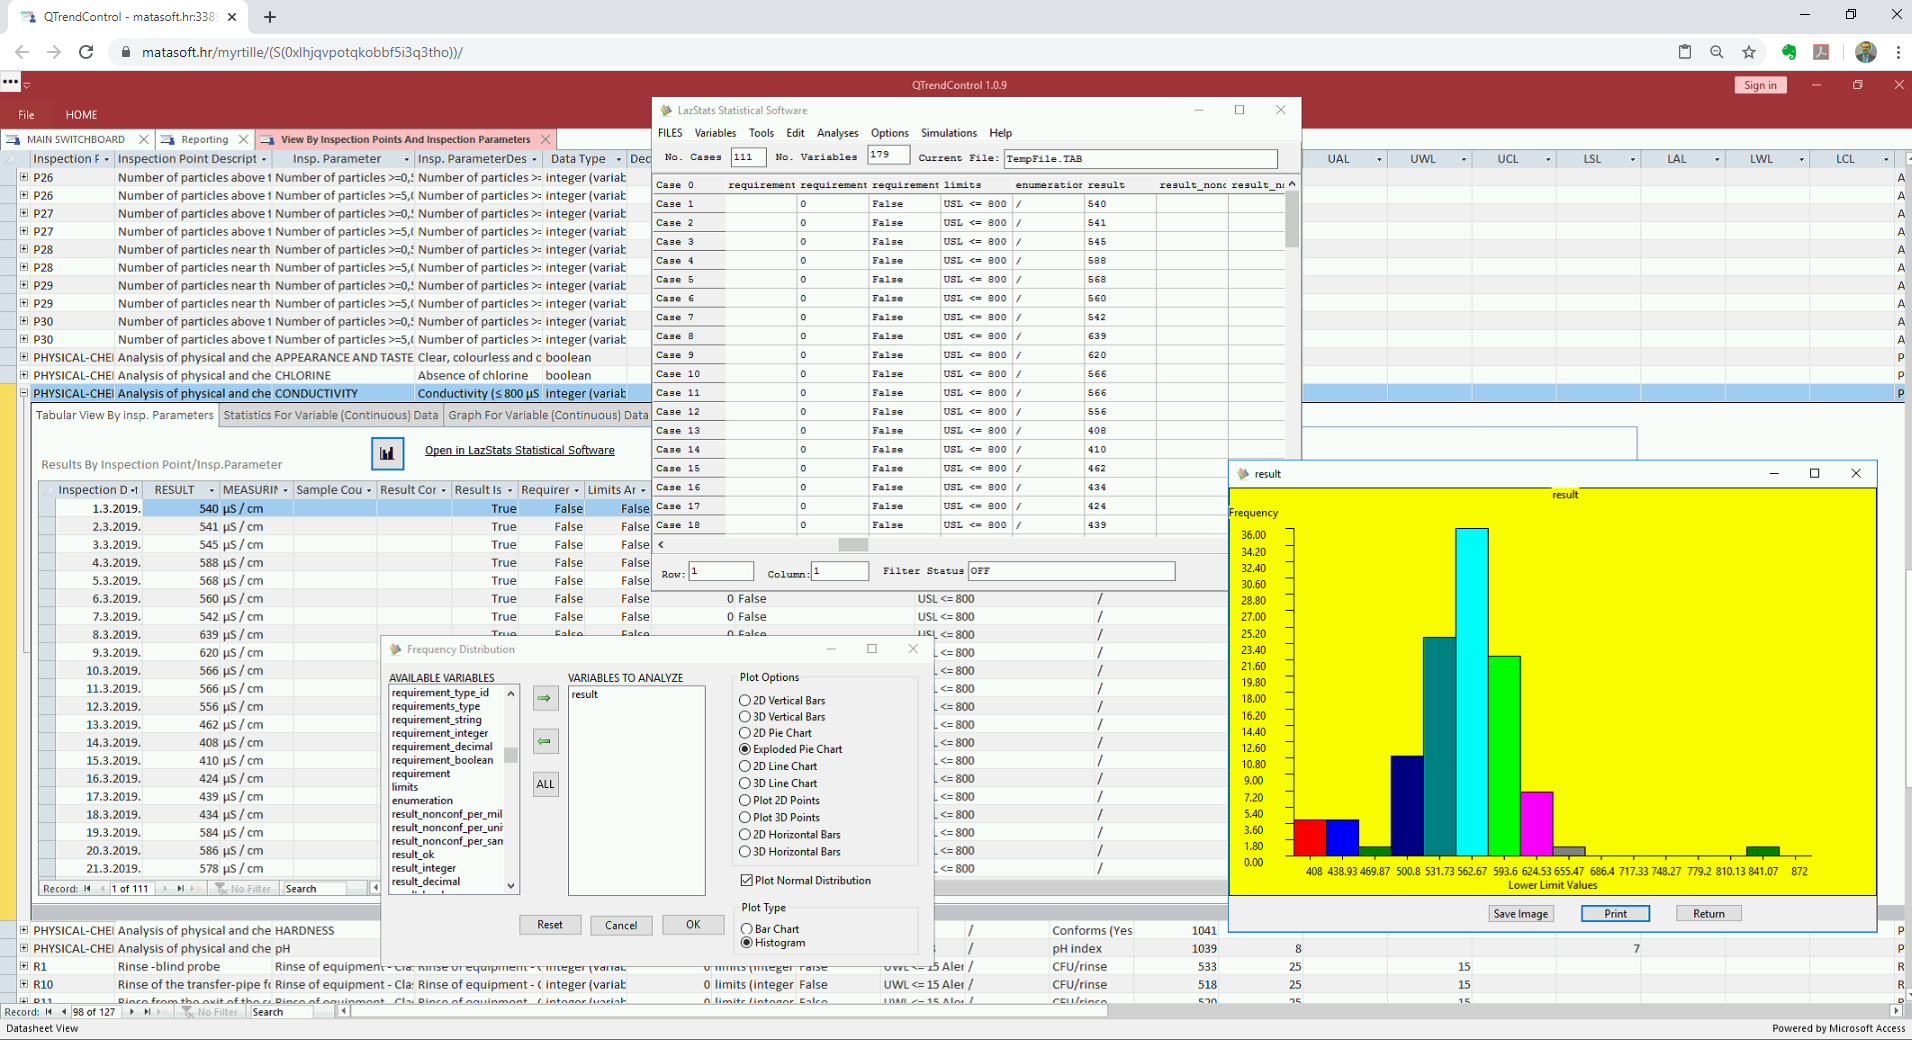Click Save Image in the result chart window
This screenshot has width=1912, height=1040.
[1520, 913]
